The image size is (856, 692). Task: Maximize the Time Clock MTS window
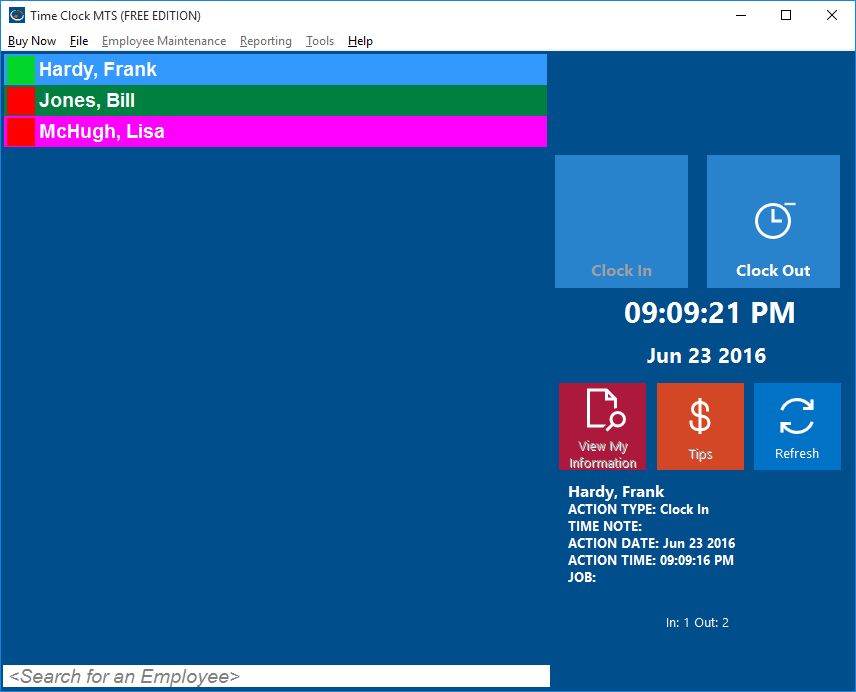click(786, 15)
